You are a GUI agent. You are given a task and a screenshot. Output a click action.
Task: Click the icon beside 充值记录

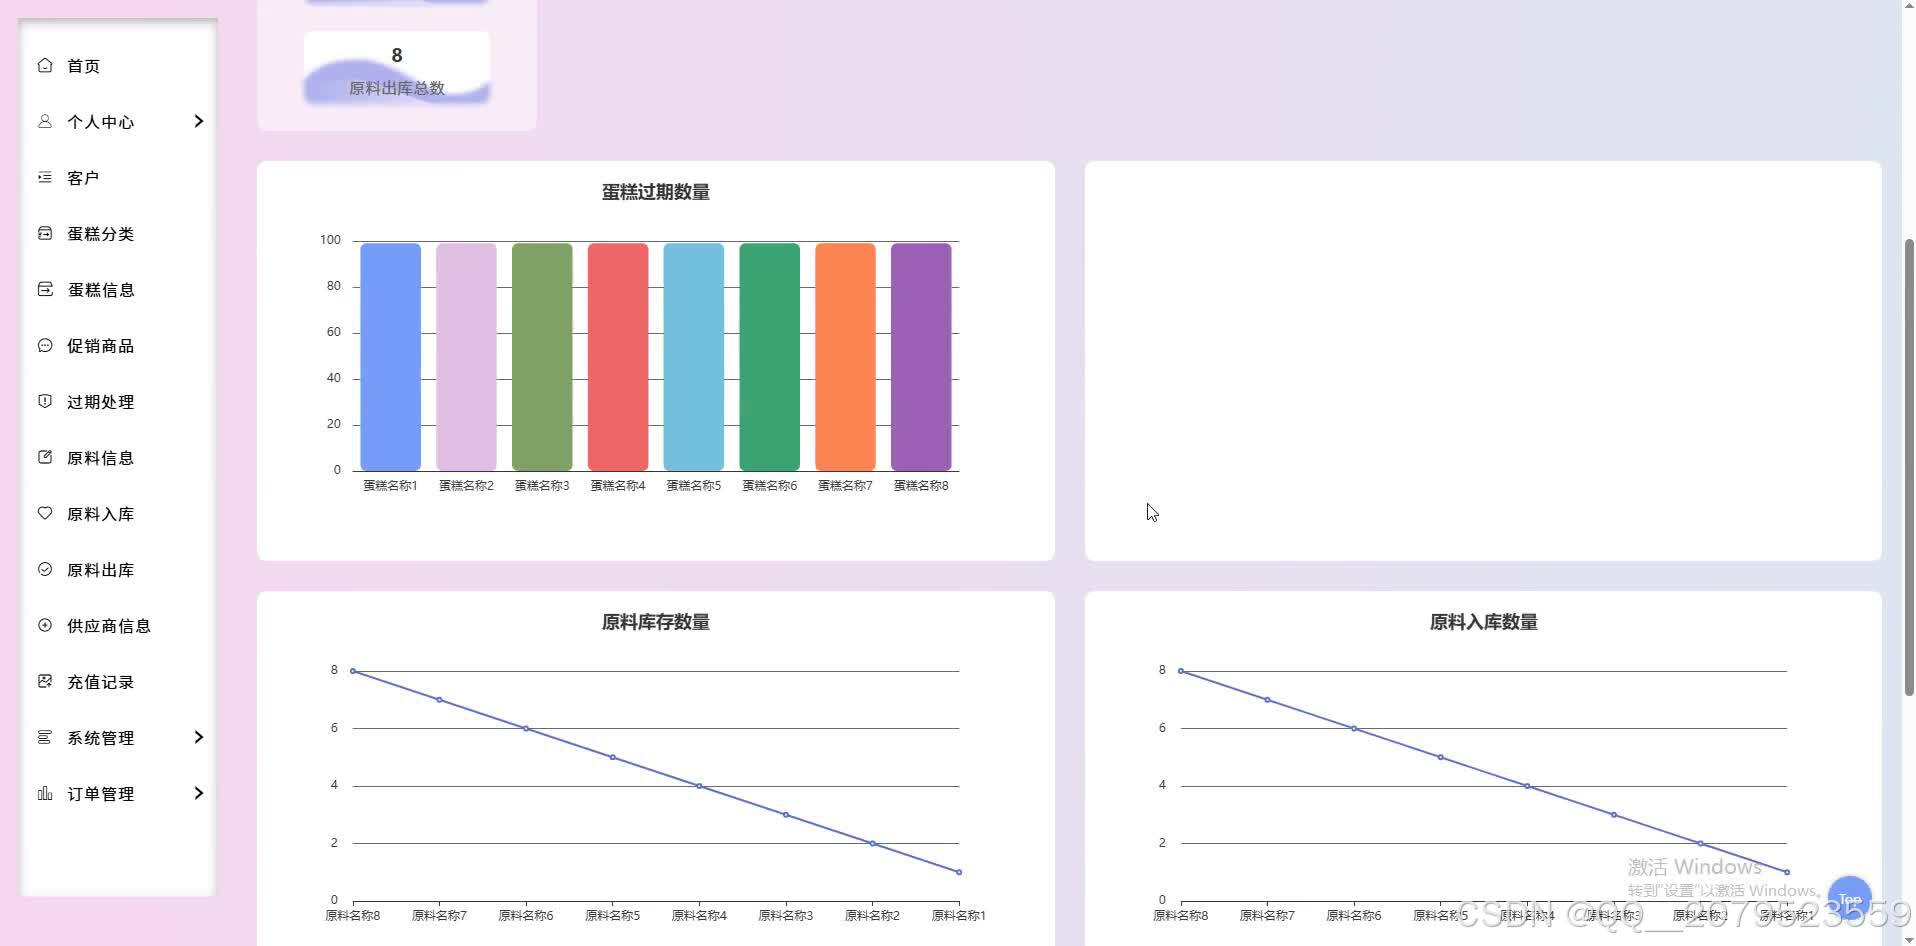click(45, 681)
